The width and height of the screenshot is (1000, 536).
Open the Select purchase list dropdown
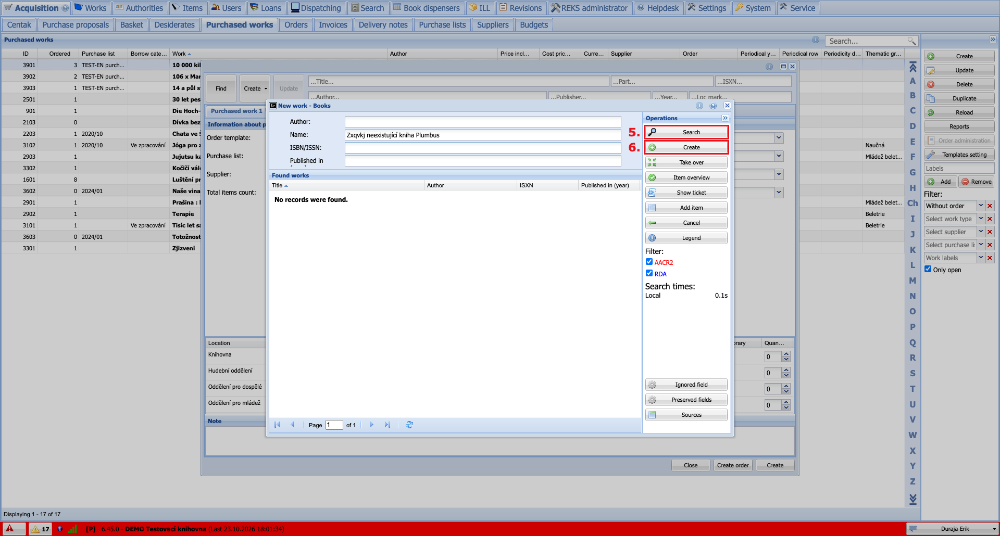coord(981,245)
